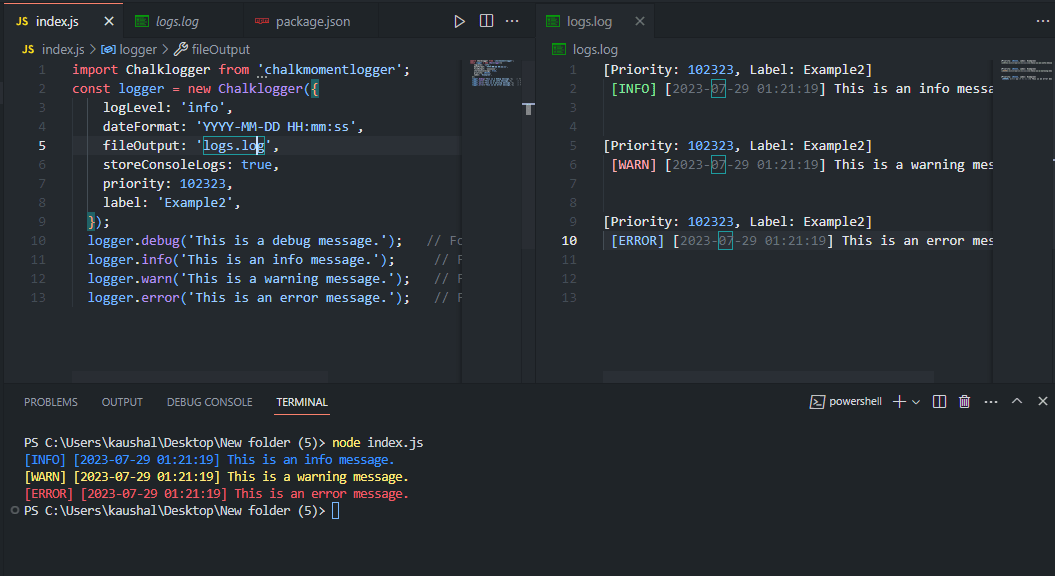Click the dateFormat string value
1055x576 pixels.
coord(276,127)
